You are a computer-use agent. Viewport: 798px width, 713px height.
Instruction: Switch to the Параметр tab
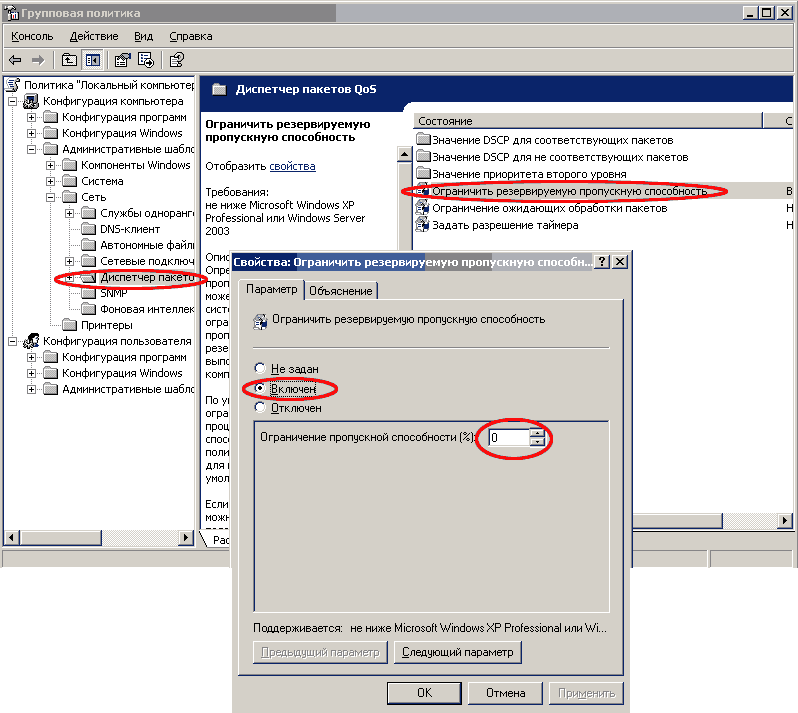pos(271,289)
